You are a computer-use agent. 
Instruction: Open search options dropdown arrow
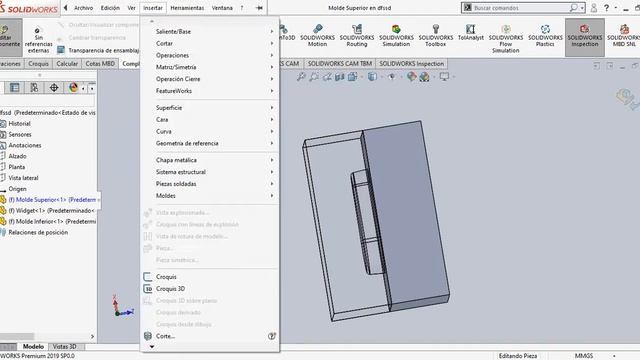tap(582, 8)
